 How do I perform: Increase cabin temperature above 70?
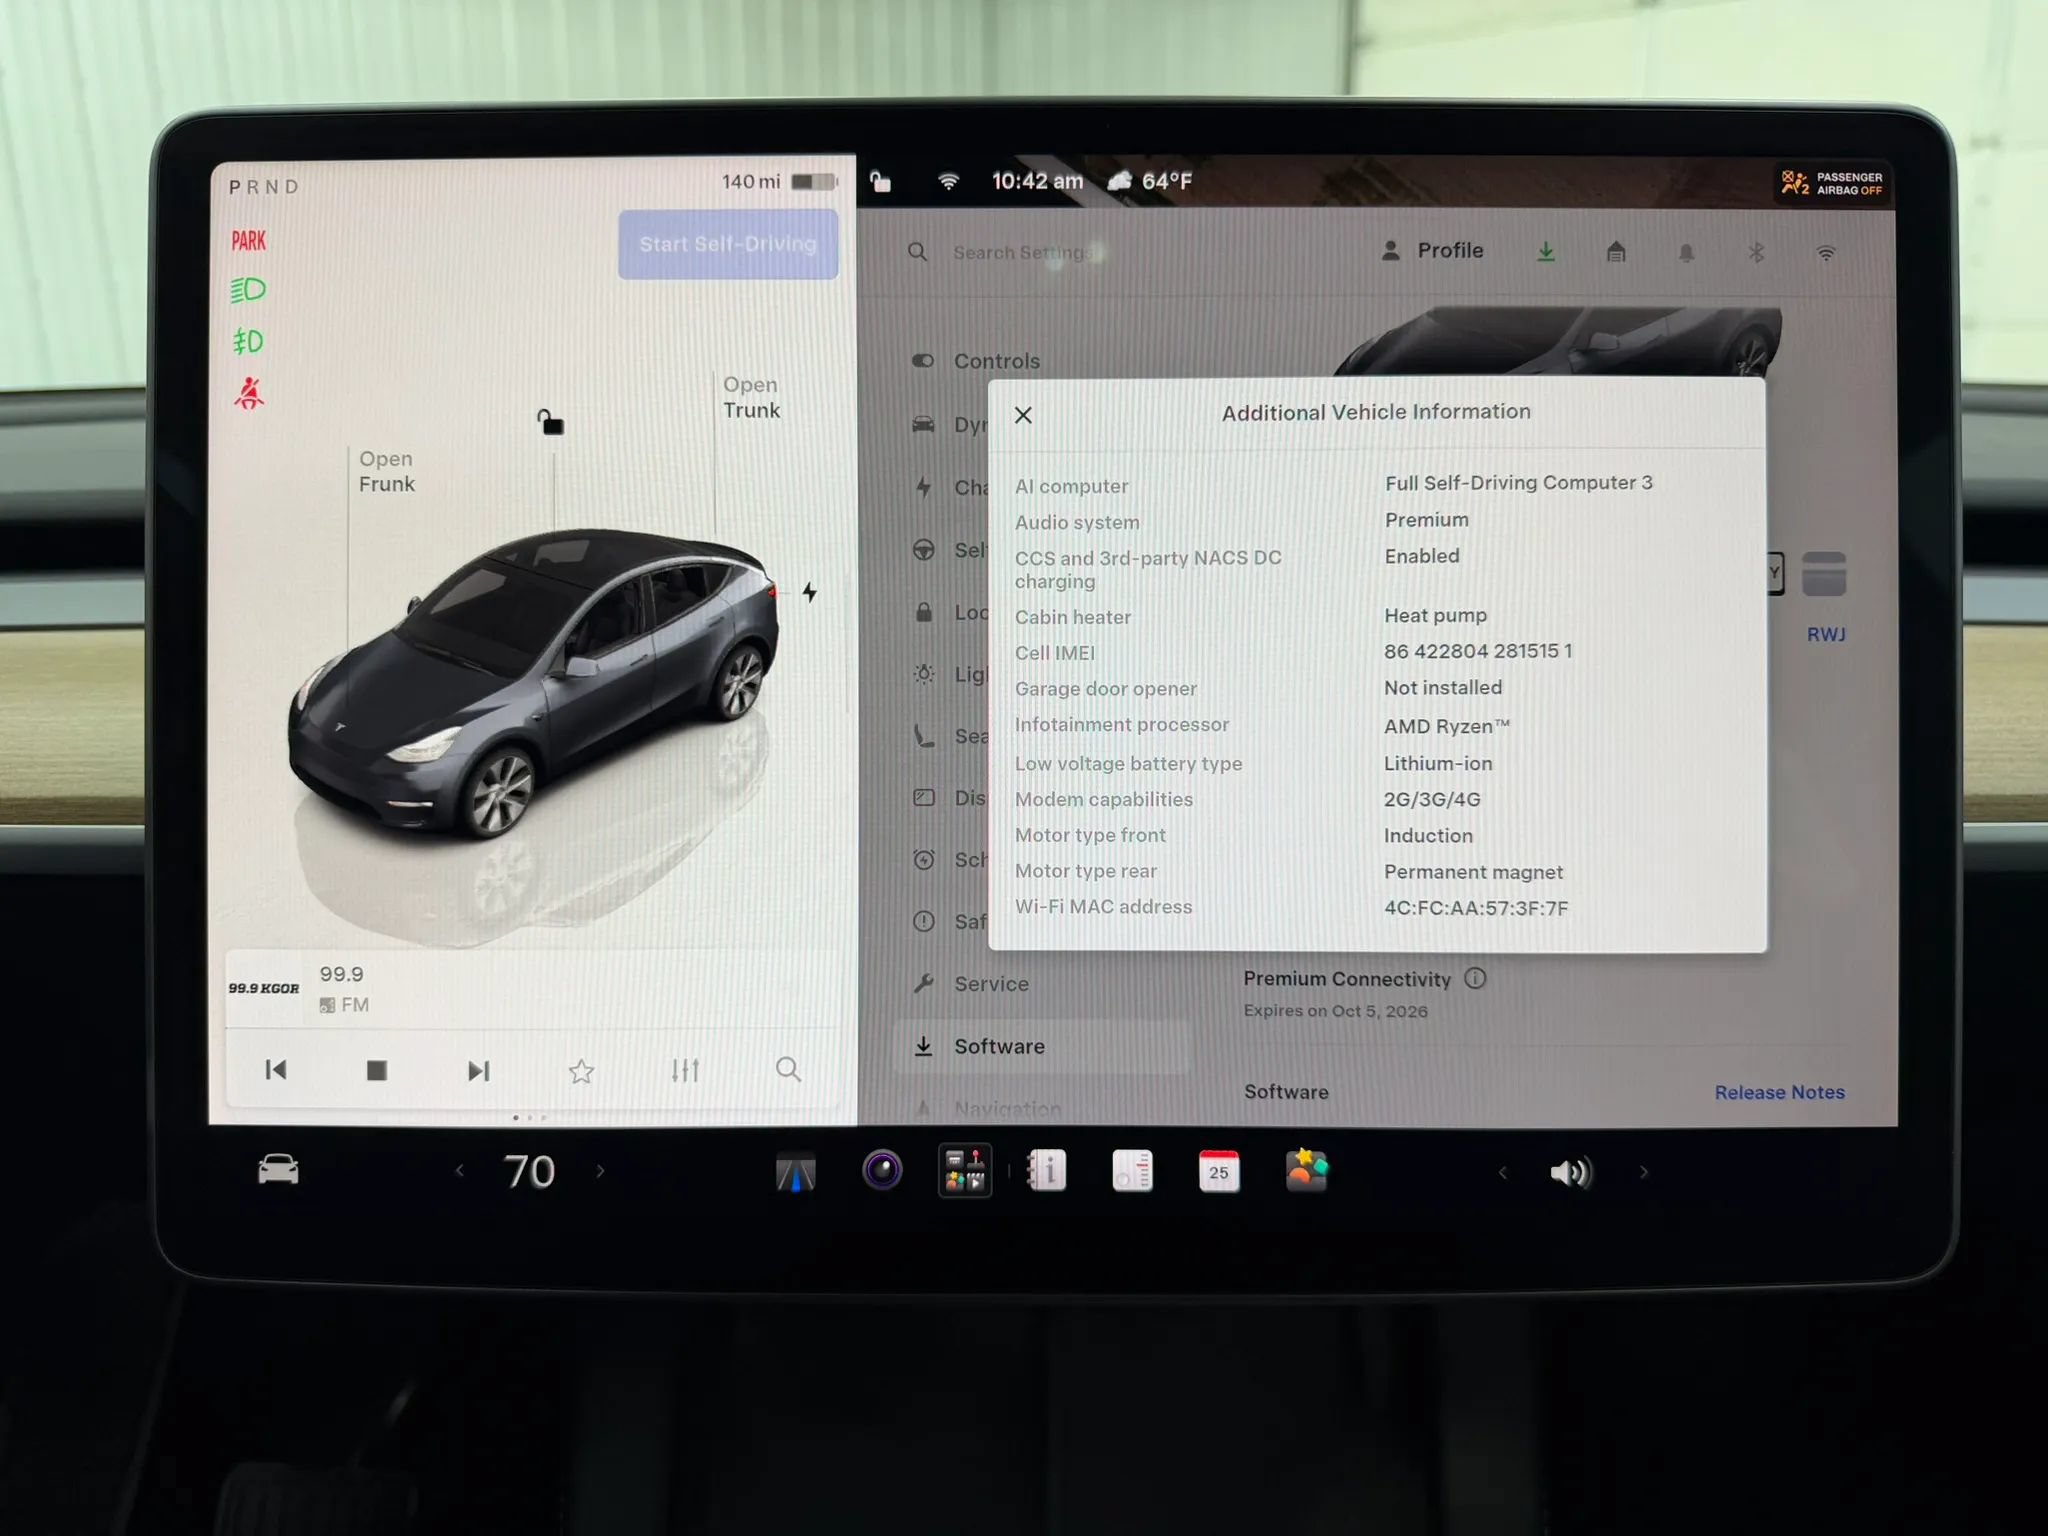click(x=600, y=1170)
